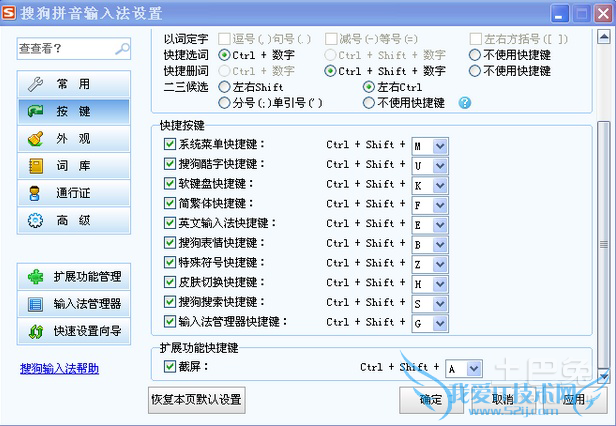Image resolution: width=616 pixels, height=426 pixels.
Task: Open key dropdown for 软键盘快捷键
Action: [x=440, y=185]
